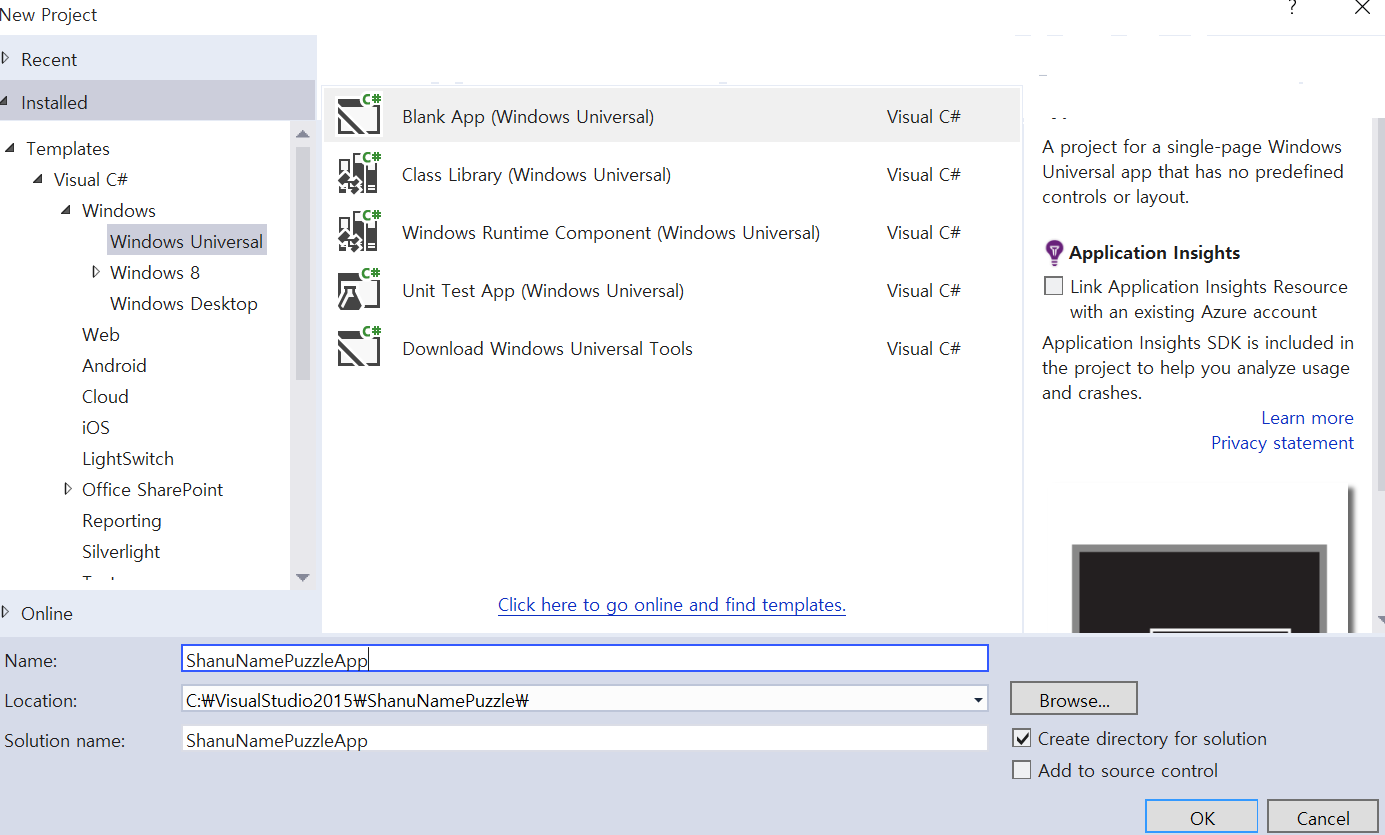1385x835 pixels.
Task: Click the tree scrollbar up arrow
Action: [x=303, y=133]
